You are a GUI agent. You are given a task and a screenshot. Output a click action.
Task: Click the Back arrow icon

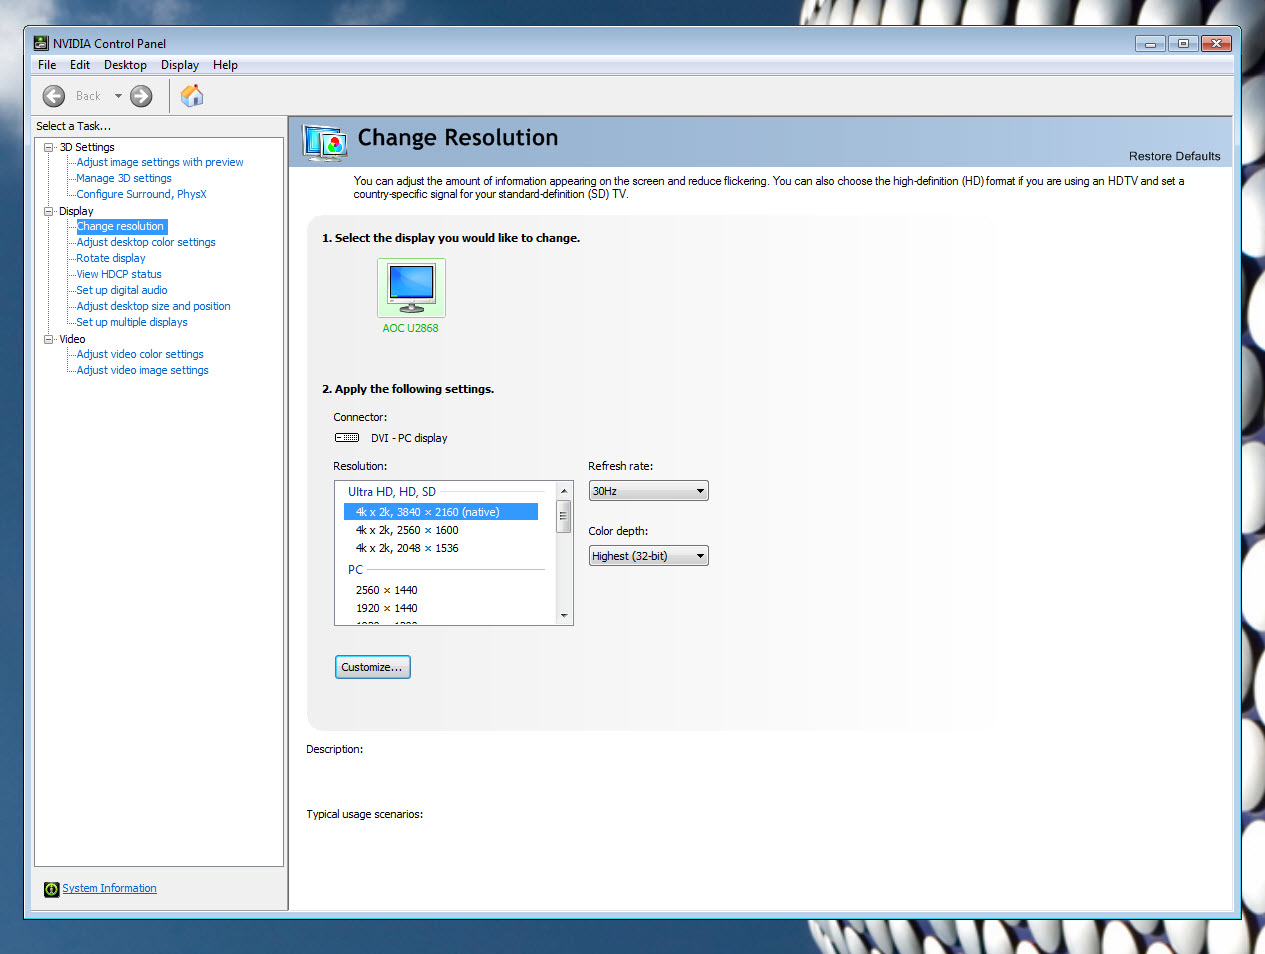54,96
